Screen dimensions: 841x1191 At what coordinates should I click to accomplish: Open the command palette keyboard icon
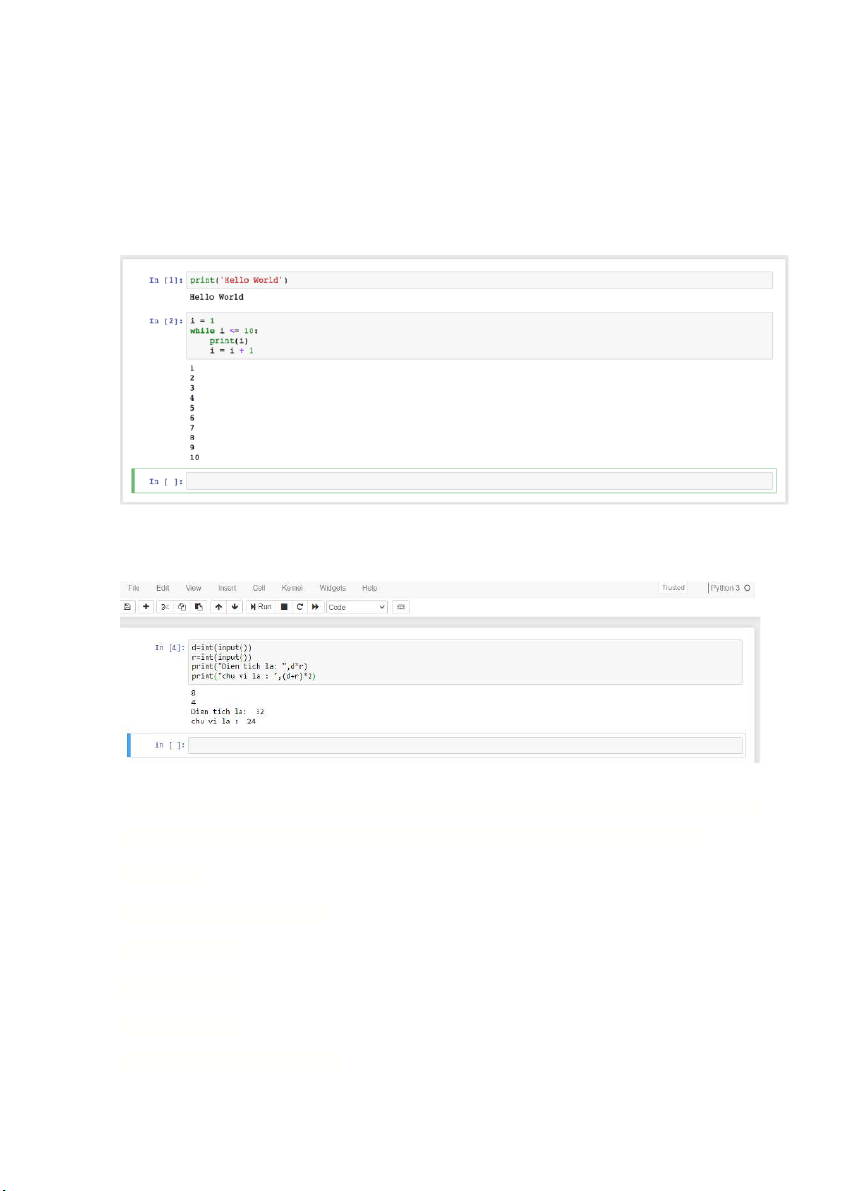[401, 607]
